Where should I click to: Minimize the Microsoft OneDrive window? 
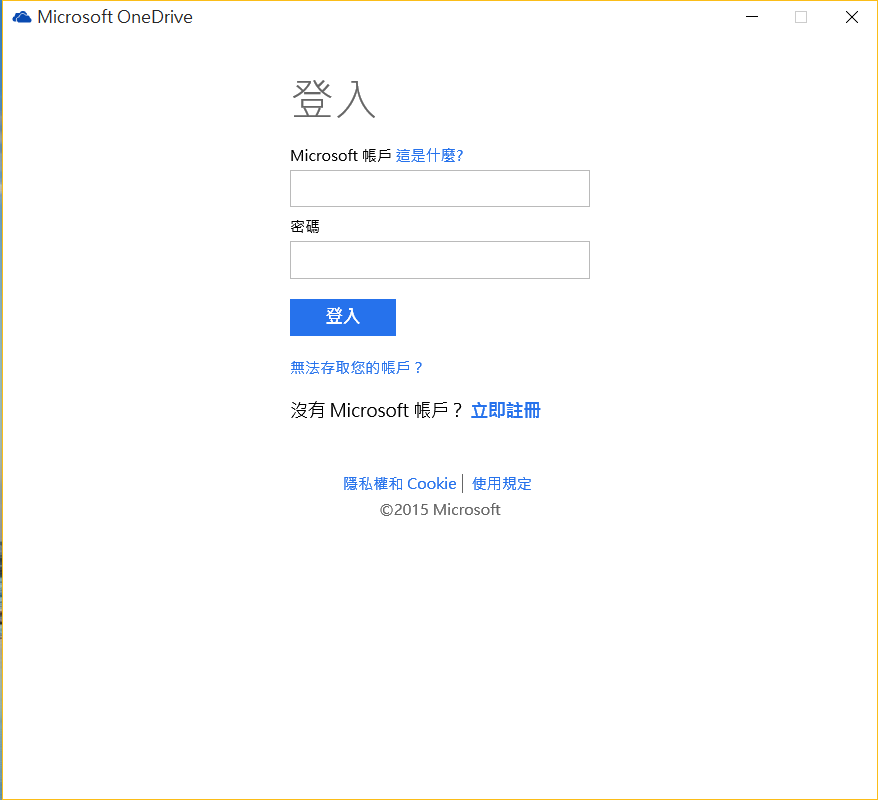(752, 17)
